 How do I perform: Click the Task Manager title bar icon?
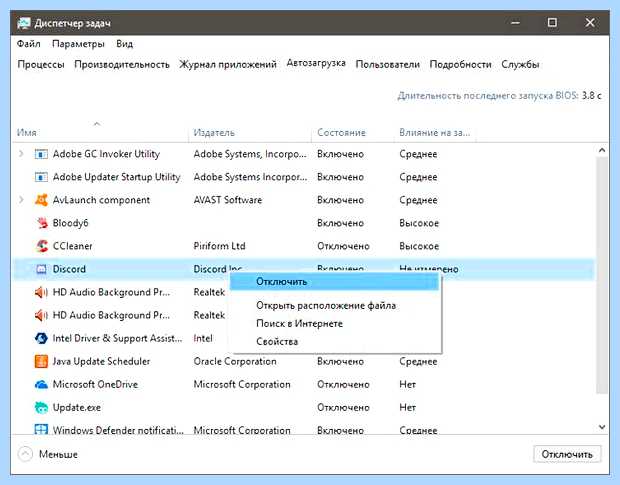24,23
